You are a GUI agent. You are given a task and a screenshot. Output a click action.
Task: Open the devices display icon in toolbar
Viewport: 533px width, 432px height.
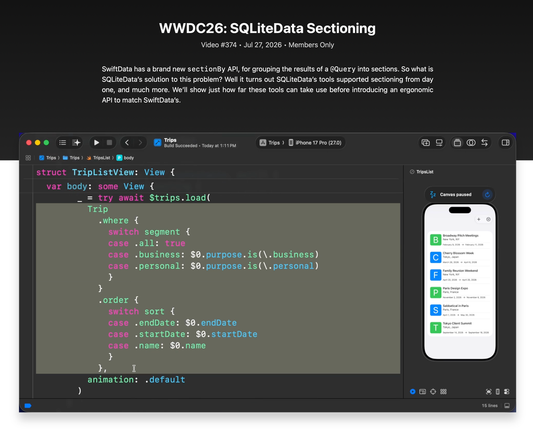(x=439, y=143)
